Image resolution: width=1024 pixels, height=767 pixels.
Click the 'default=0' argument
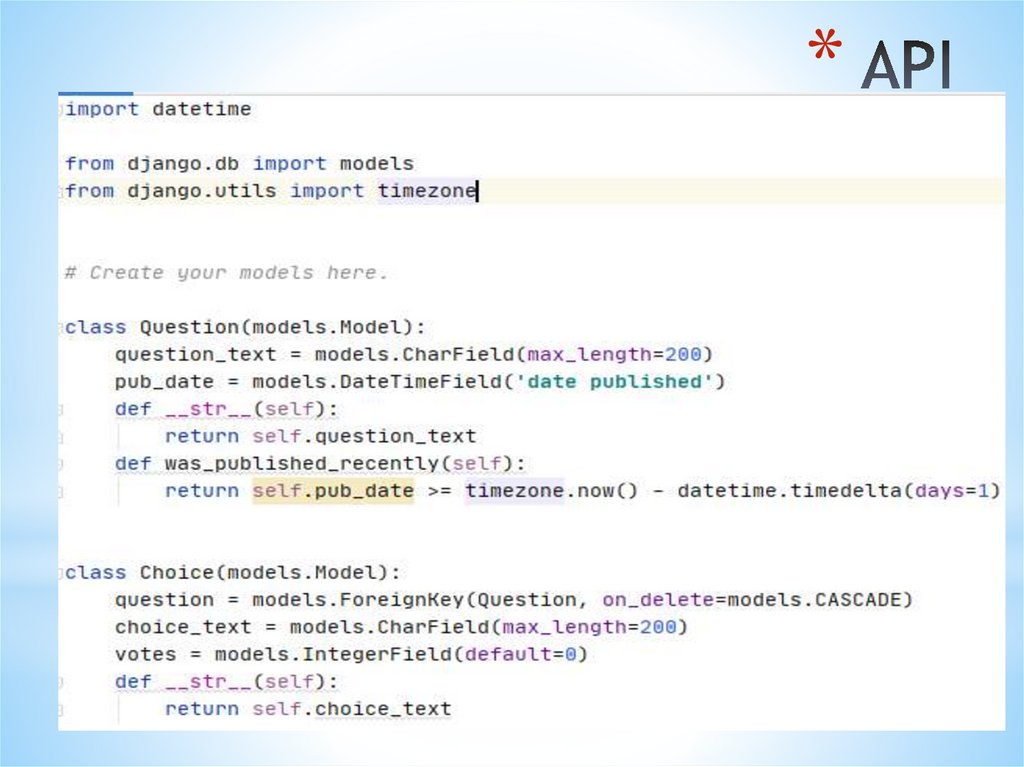click(520, 654)
